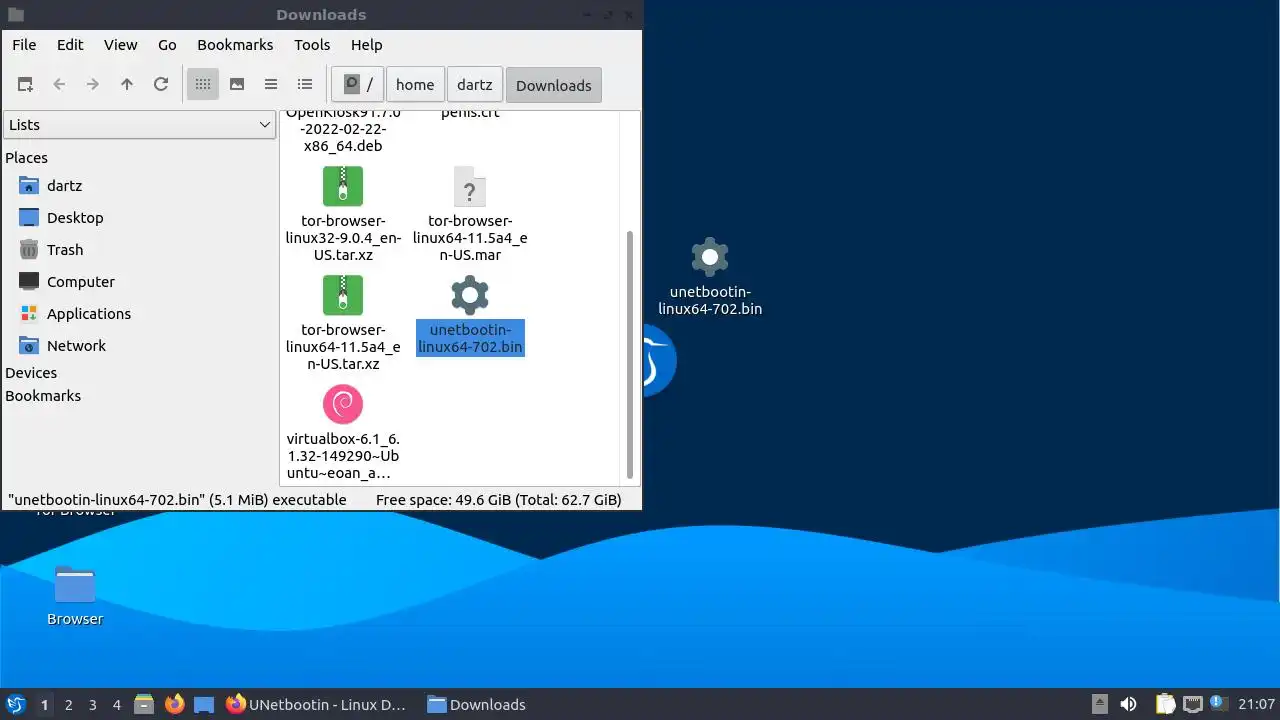Open the Lubuntu start menu

[x=16, y=704]
